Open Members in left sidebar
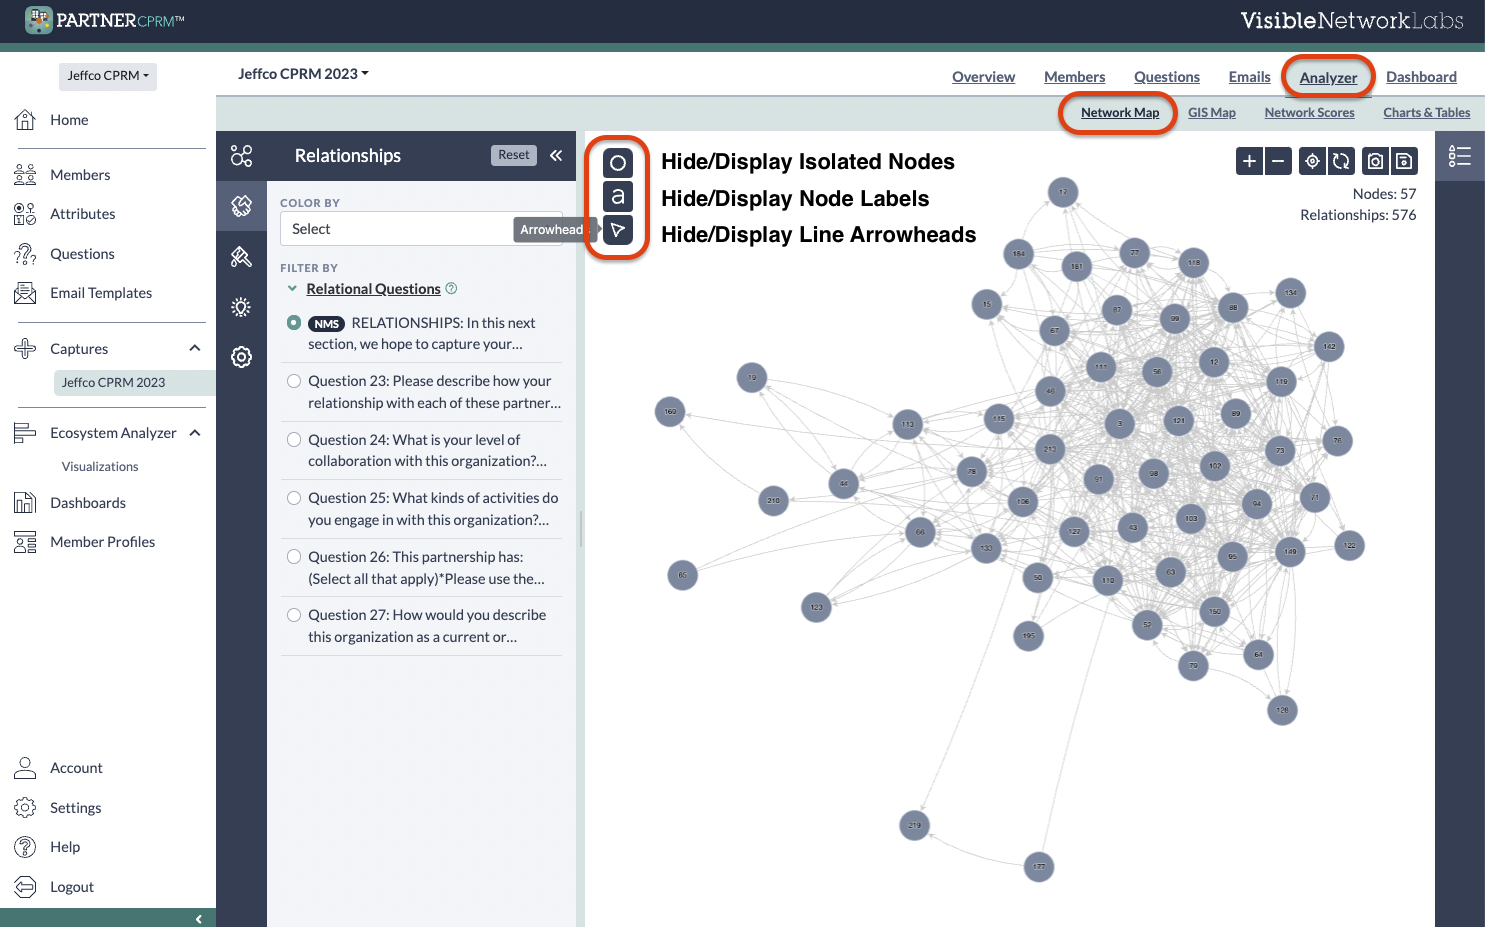Viewport: 1485px width, 927px height. [80, 175]
